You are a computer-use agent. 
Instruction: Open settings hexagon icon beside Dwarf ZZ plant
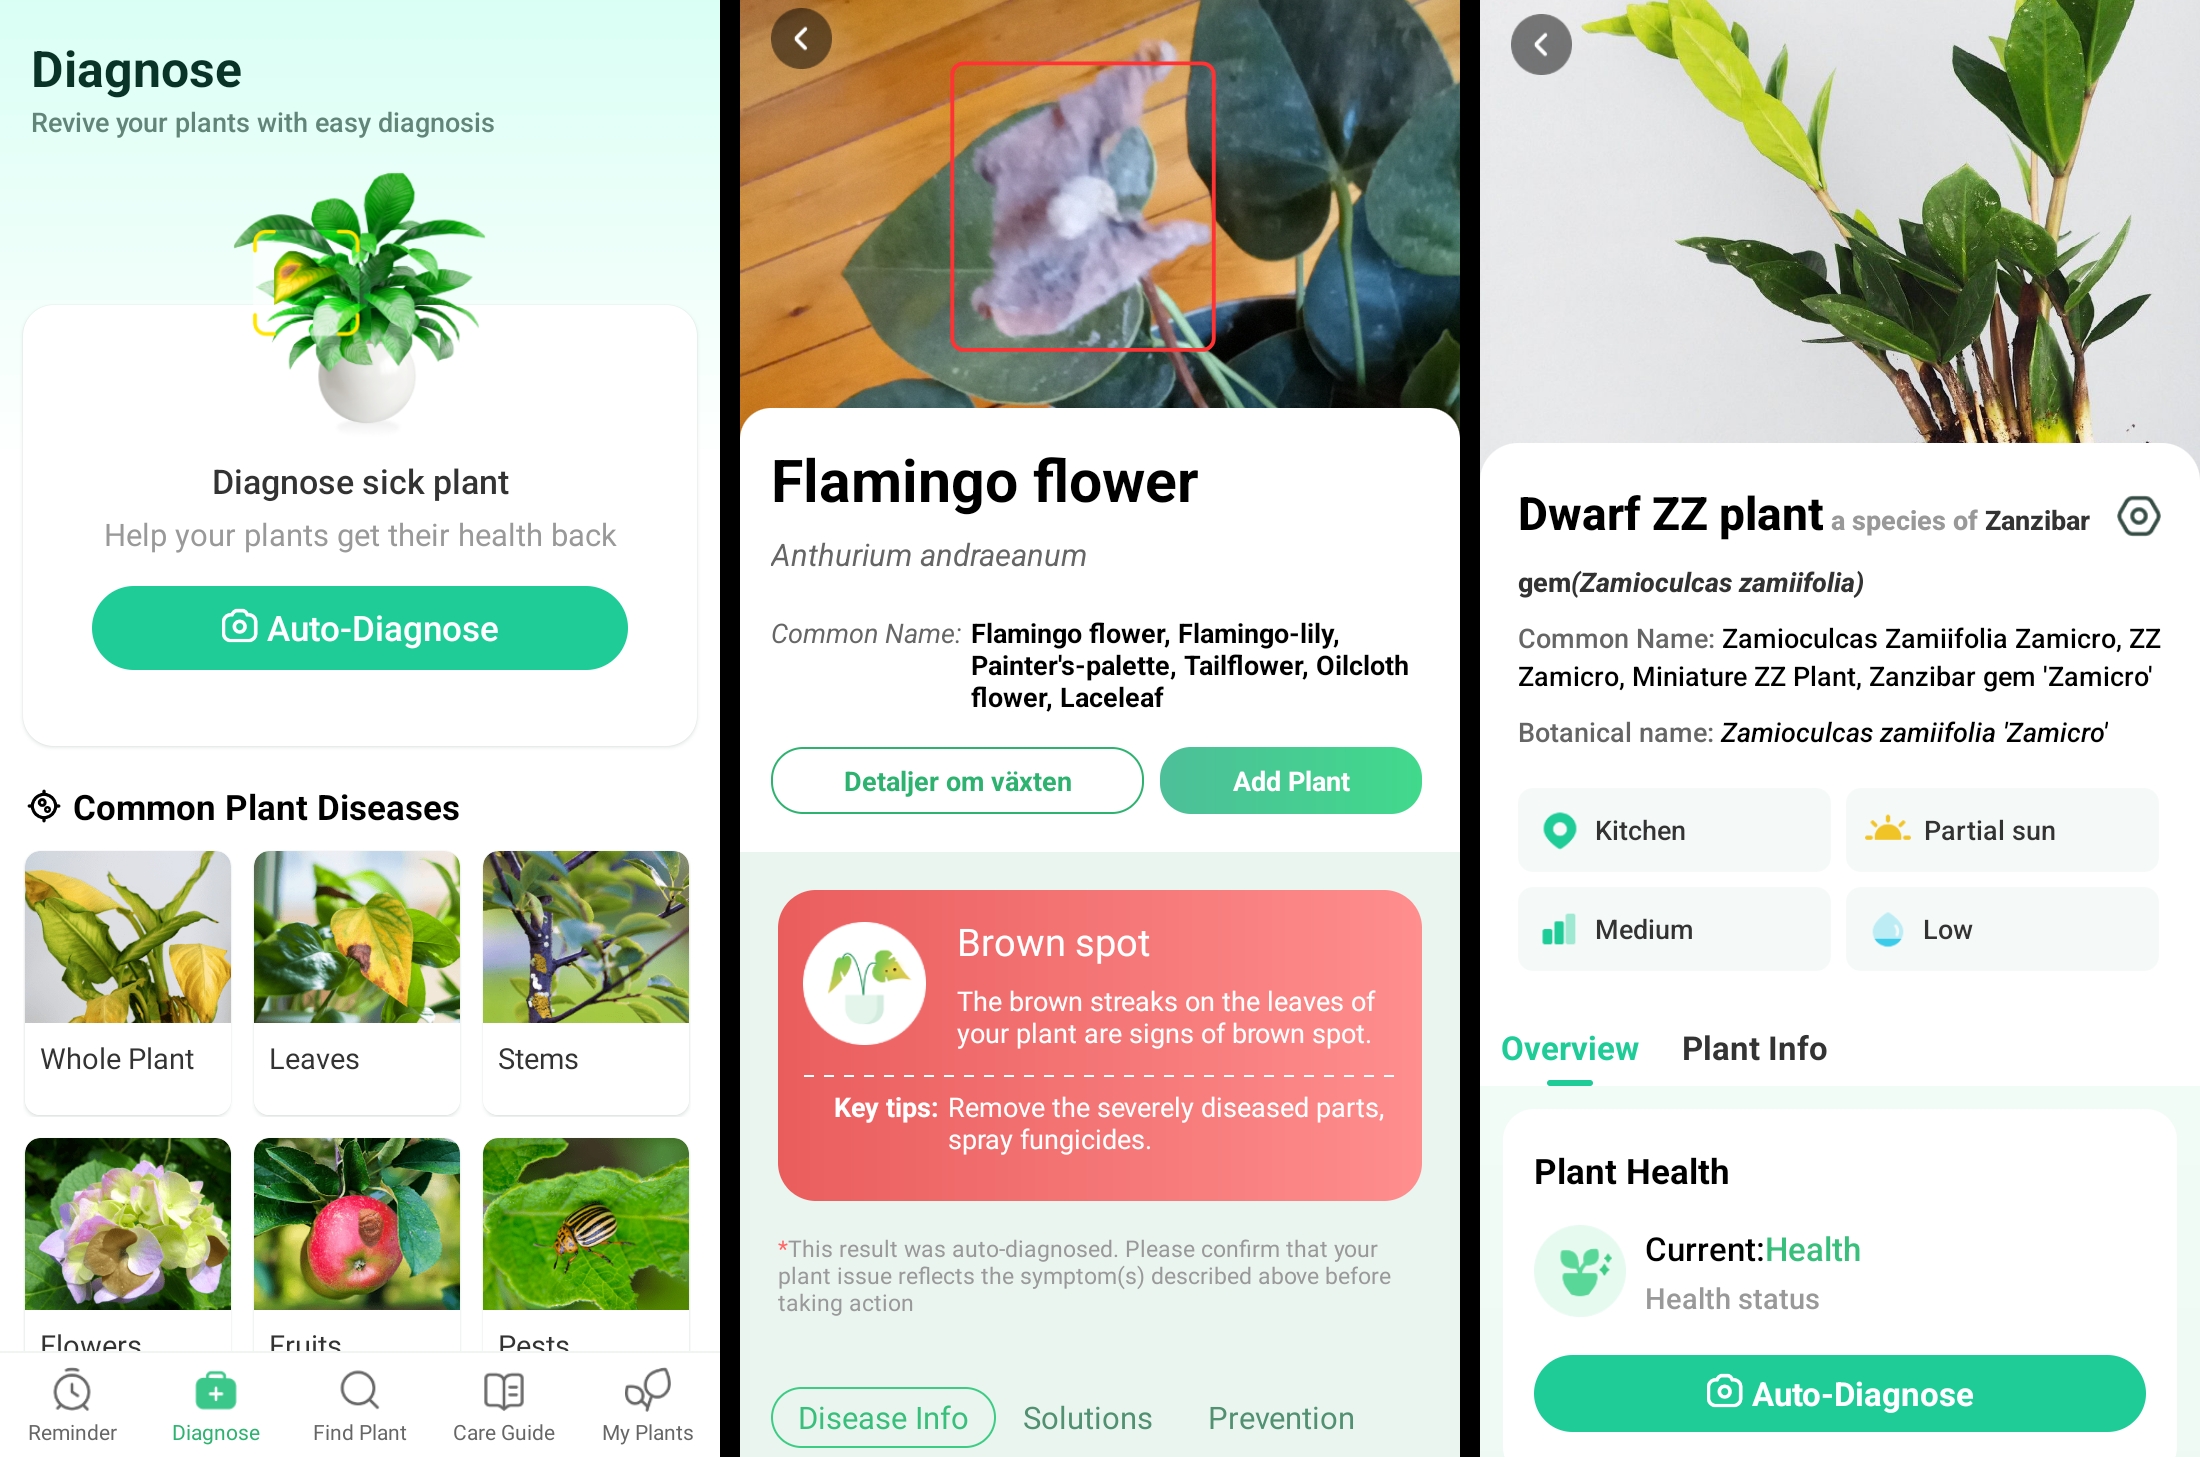(x=2138, y=516)
